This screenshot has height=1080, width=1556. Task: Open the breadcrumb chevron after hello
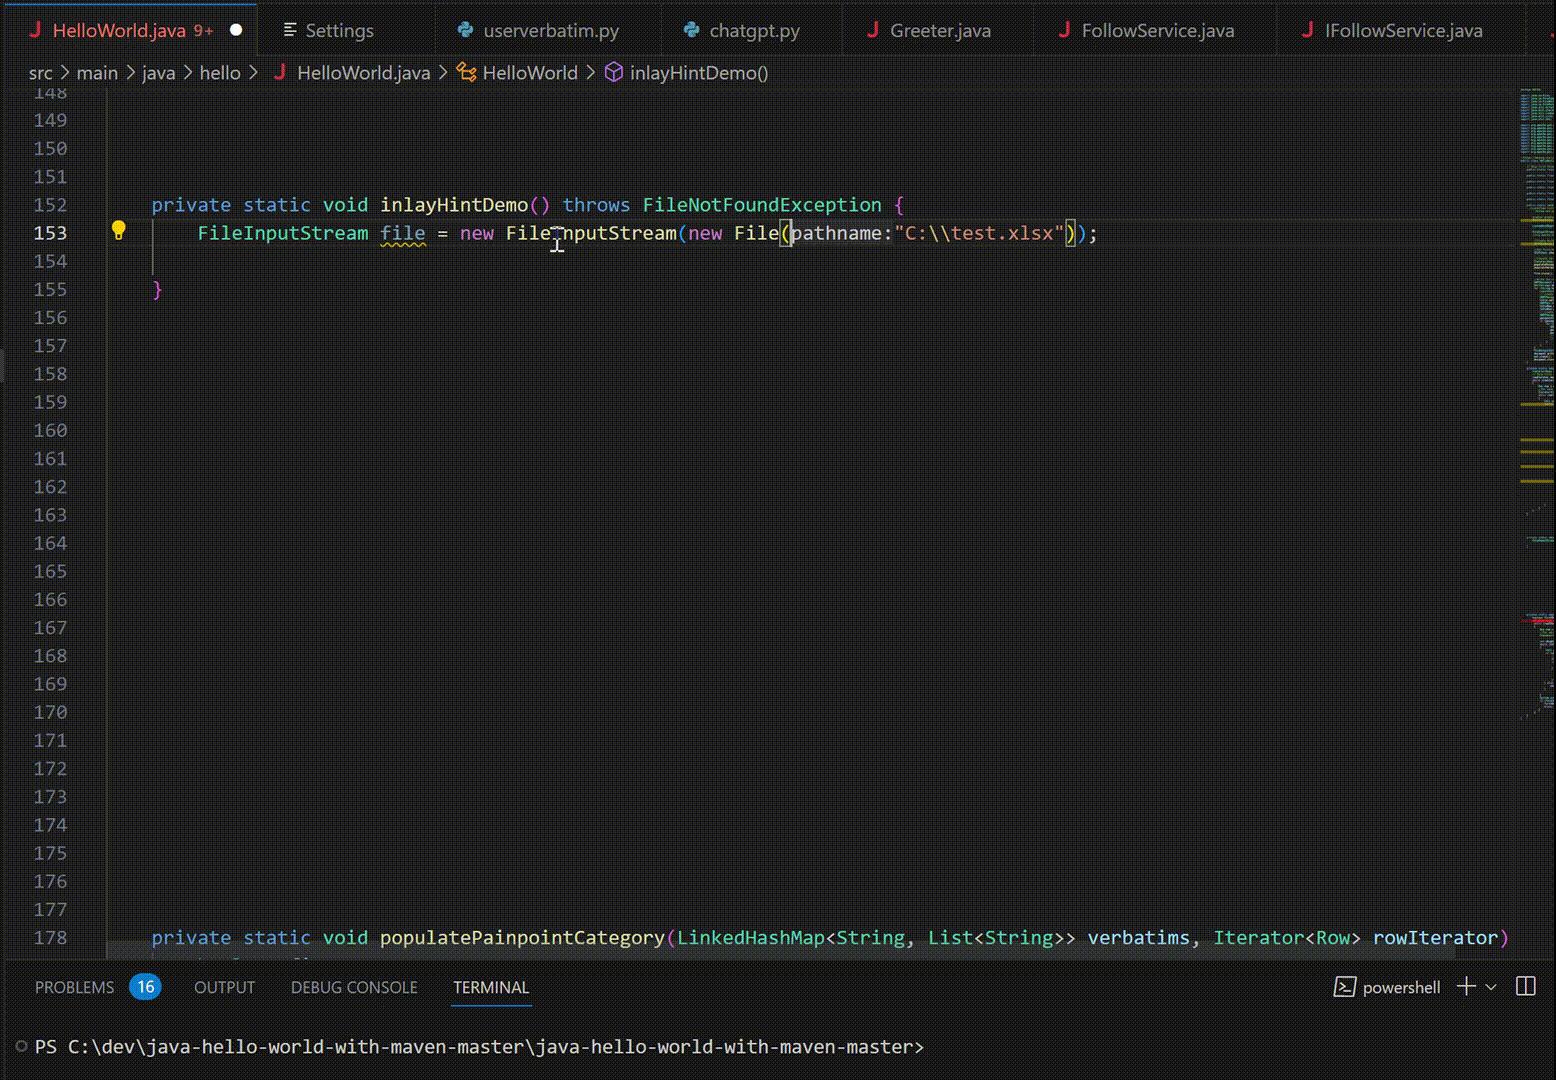point(253,72)
